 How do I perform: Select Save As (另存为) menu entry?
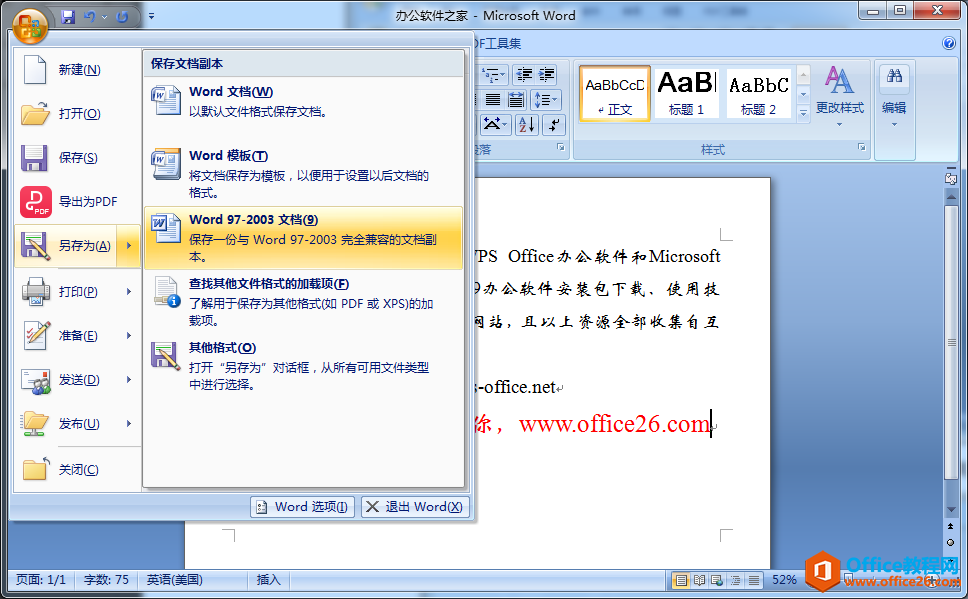[x=65, y=245]
